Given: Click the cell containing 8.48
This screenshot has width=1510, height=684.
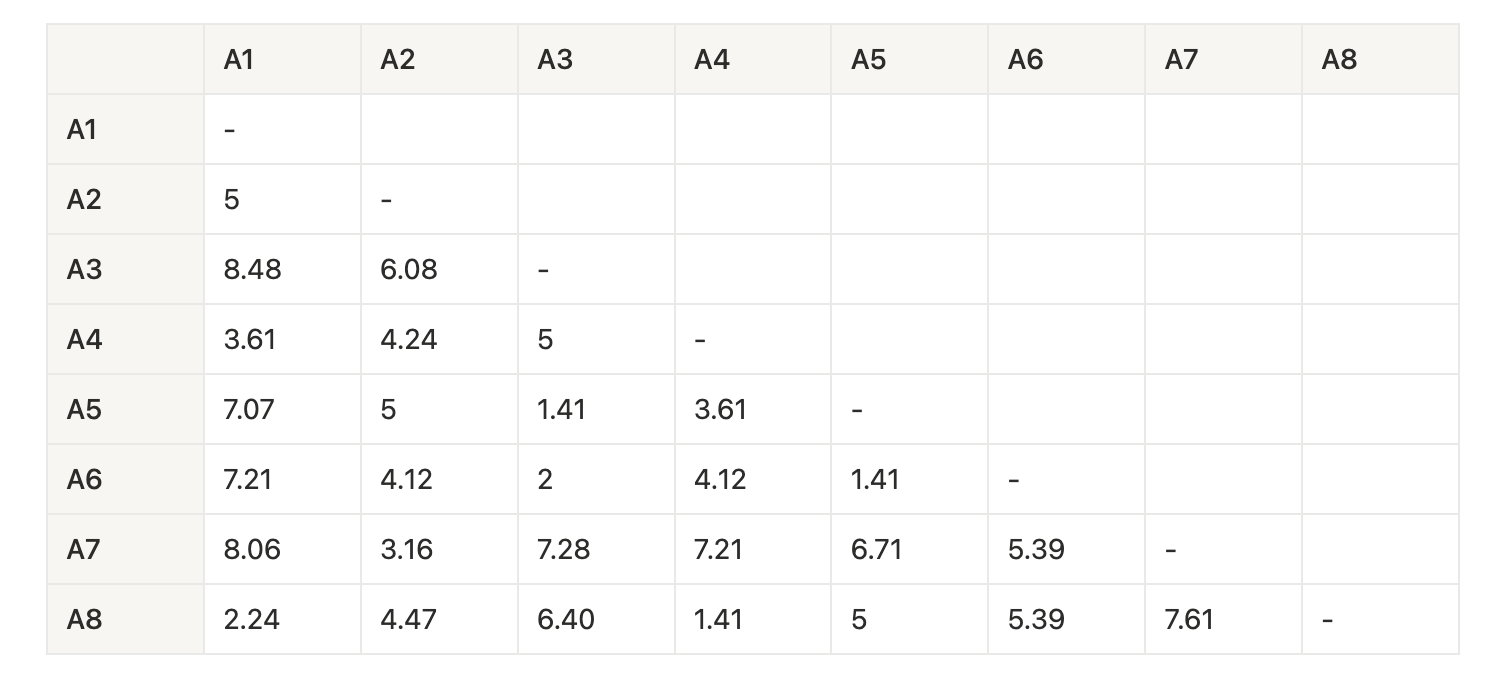Looking at the screenshot, I should (x=253, y=270).
